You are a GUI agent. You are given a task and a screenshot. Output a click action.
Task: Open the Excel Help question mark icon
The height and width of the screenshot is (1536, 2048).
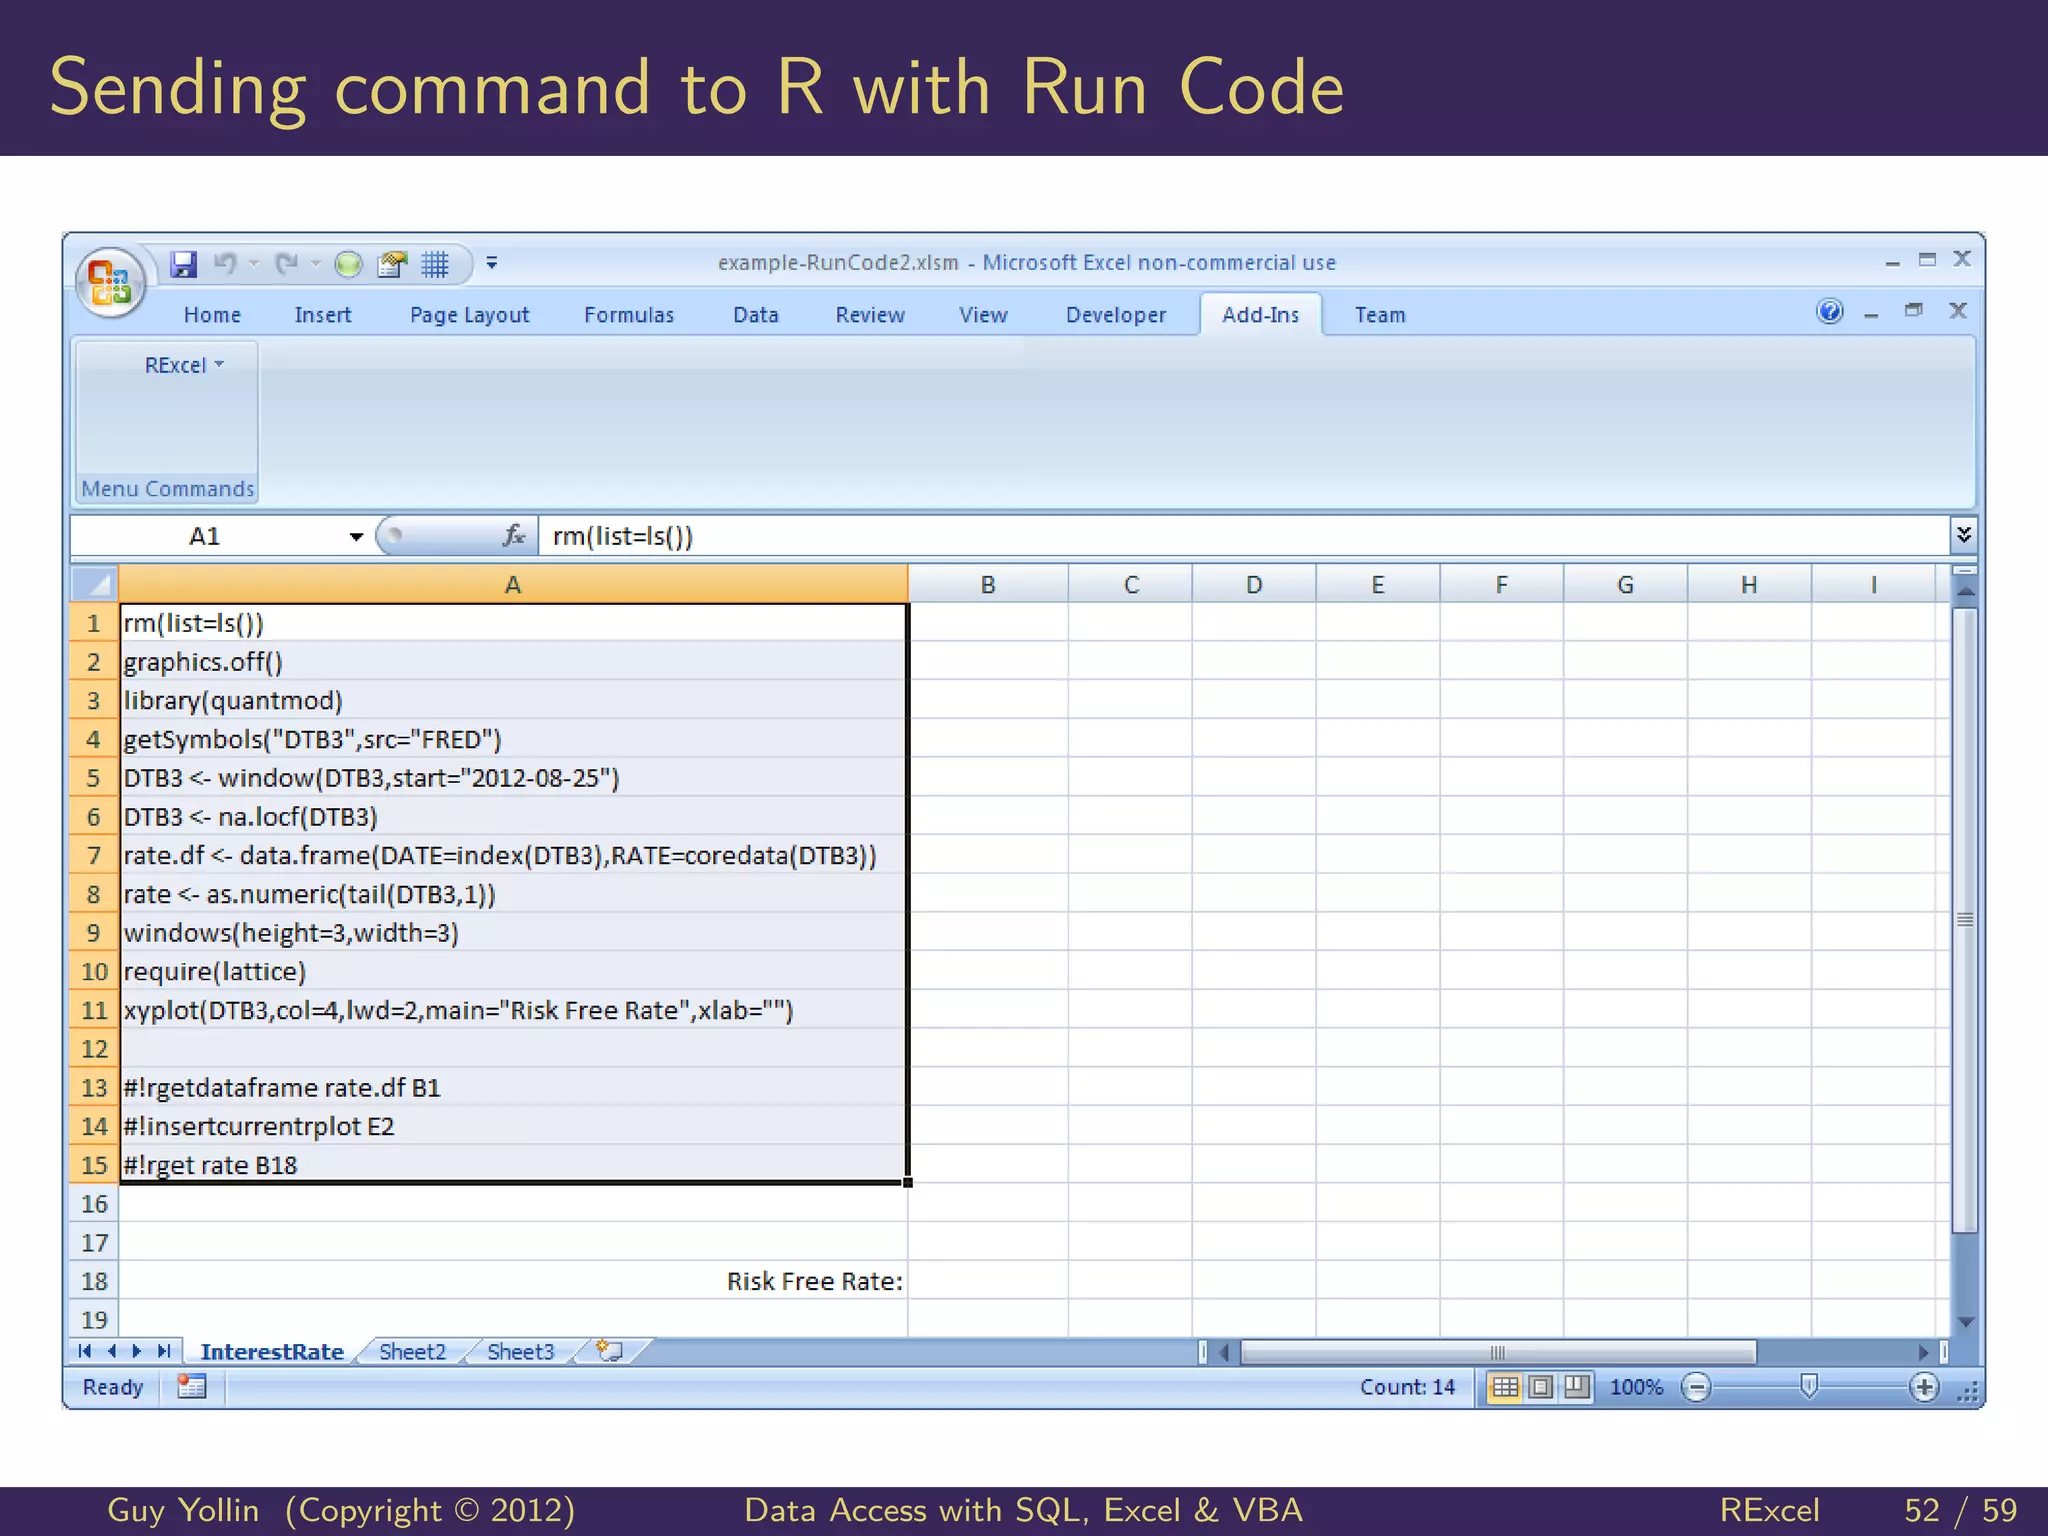(1829, 312)
